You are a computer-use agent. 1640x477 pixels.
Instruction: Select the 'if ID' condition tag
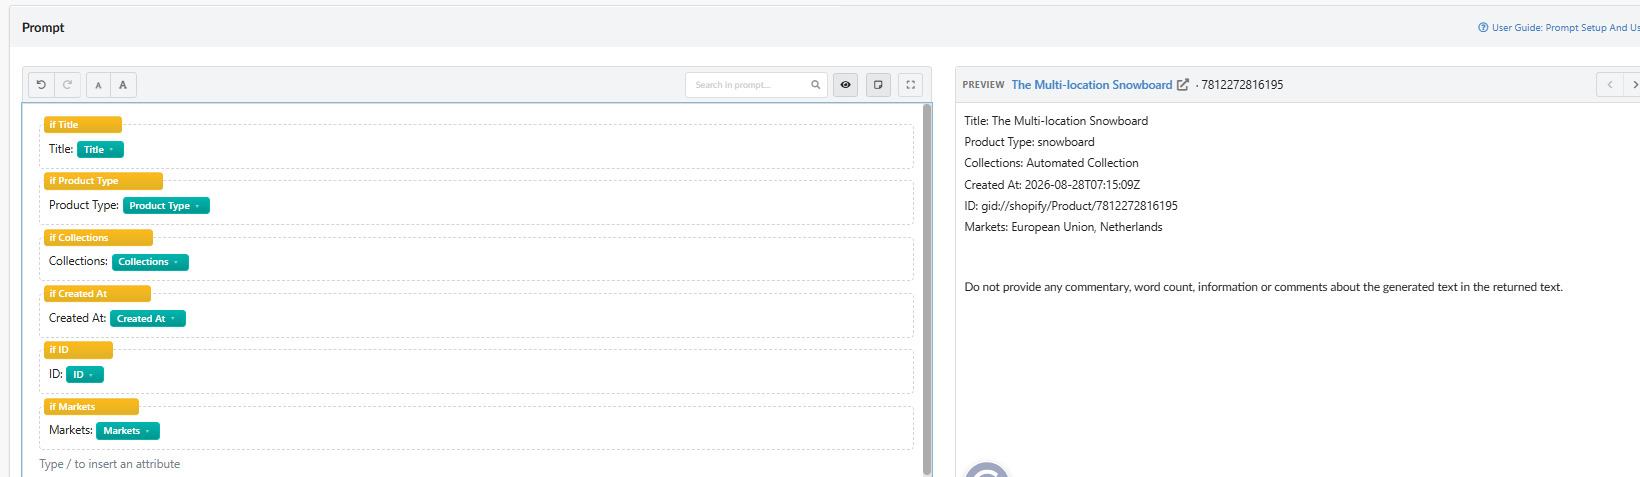tap(78, 350)
